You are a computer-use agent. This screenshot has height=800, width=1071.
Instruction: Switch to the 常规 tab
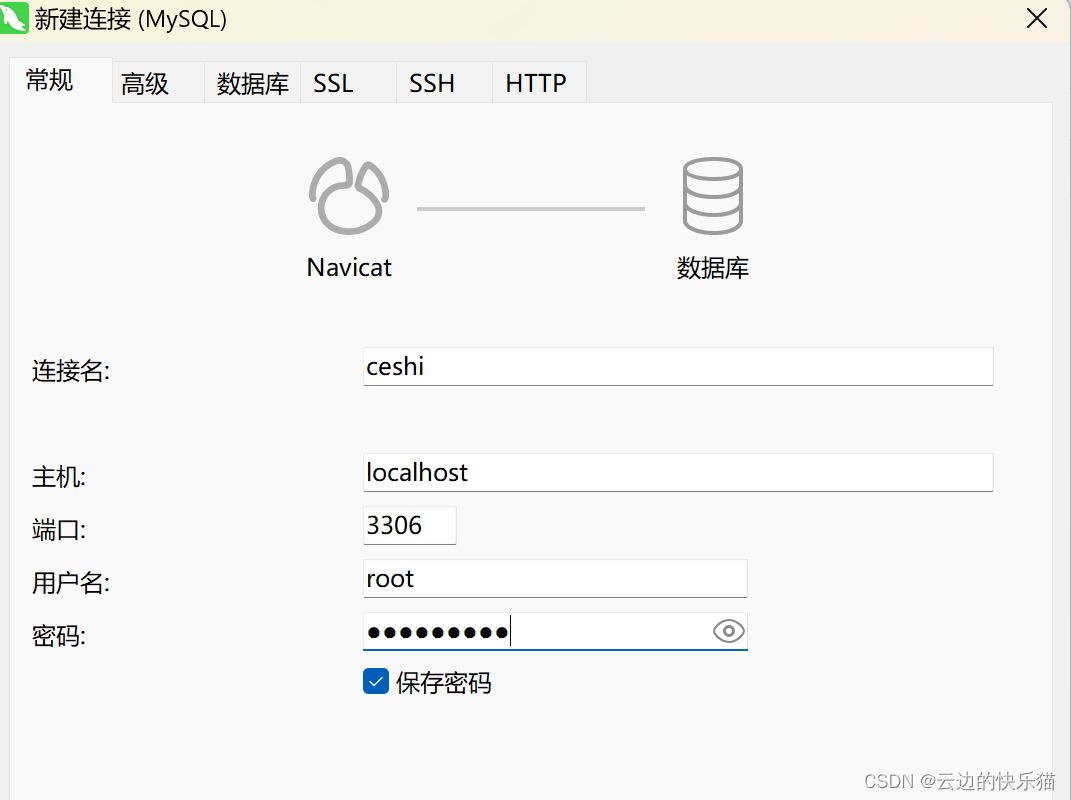(61, 81)
